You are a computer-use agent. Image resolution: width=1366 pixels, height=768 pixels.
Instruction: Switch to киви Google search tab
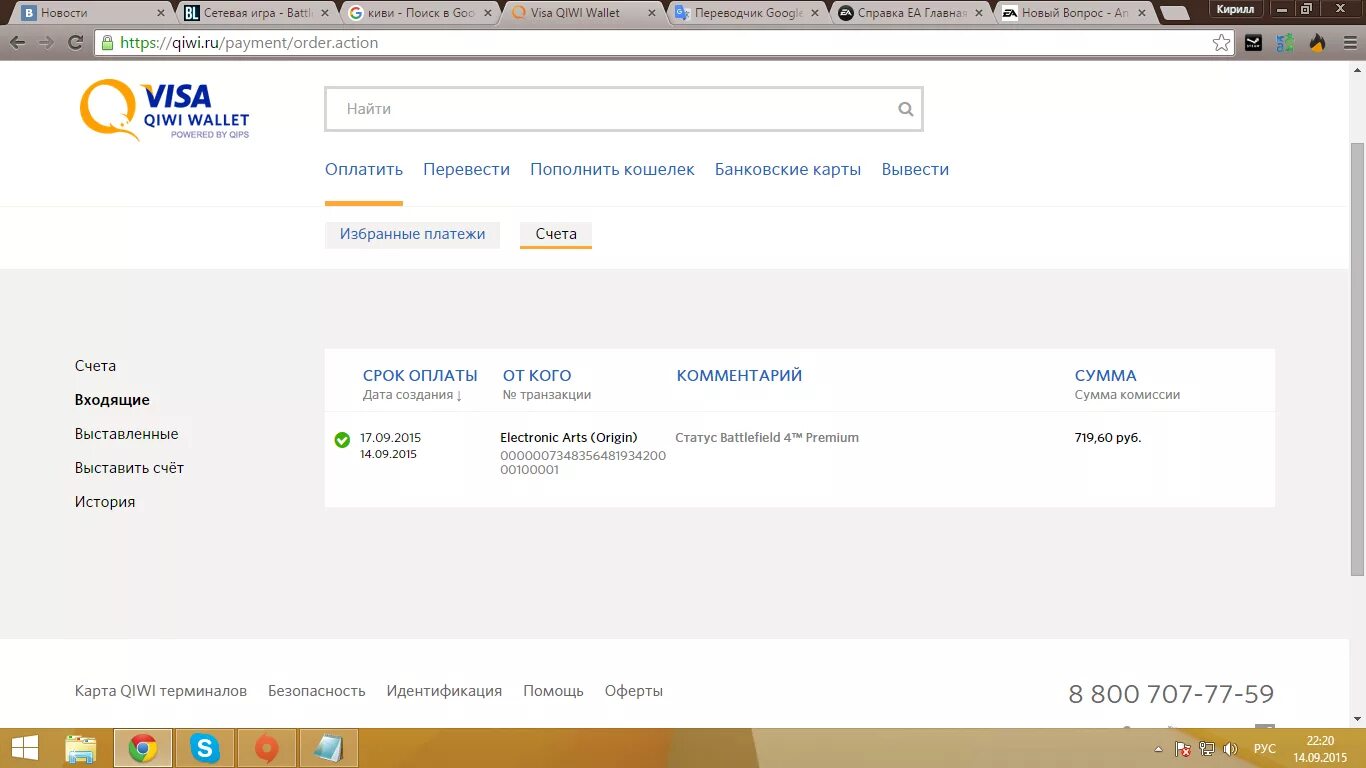tap(418, 13)
